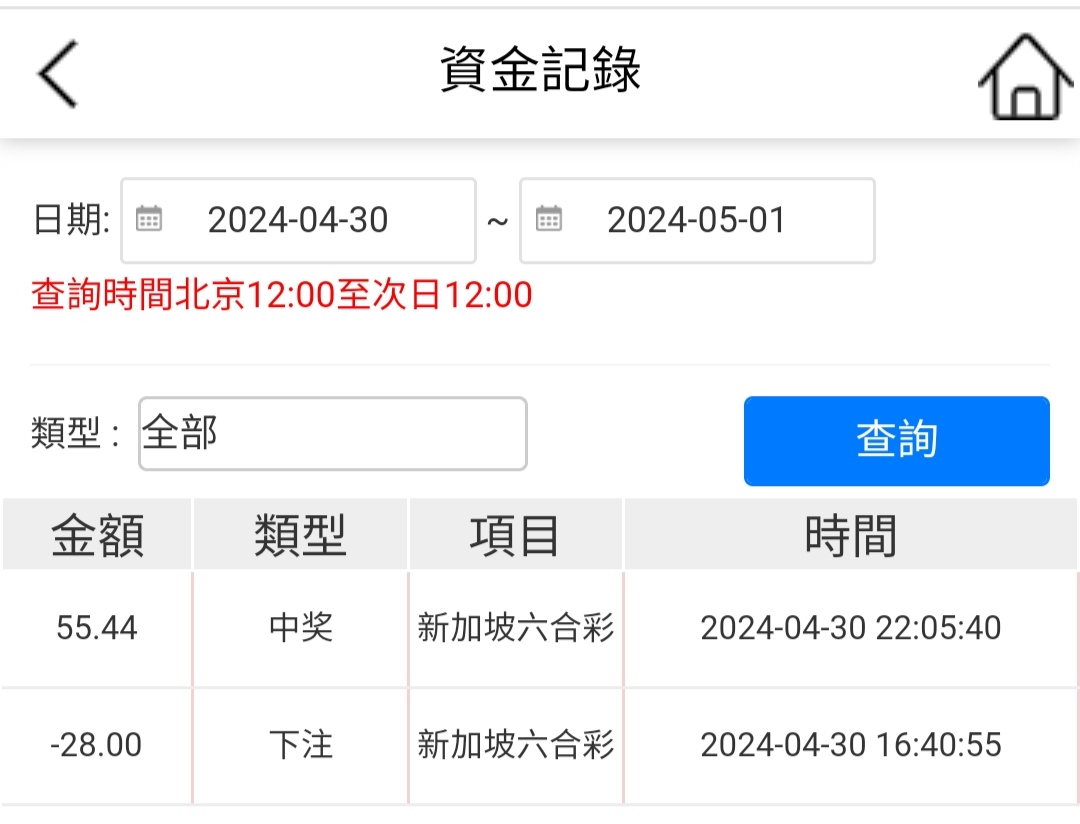Select 新加坡六合彩 in the 中奖 row
This screenshot has width=1080, height=824.
pyautogui.click(x=516, y=628)
